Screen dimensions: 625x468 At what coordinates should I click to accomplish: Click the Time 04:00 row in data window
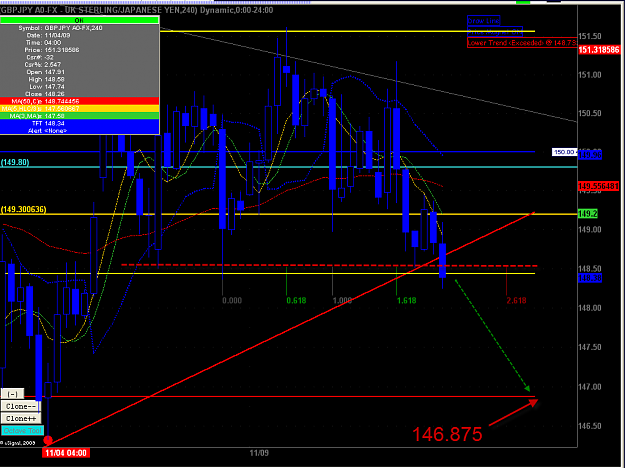coord(80,43)
